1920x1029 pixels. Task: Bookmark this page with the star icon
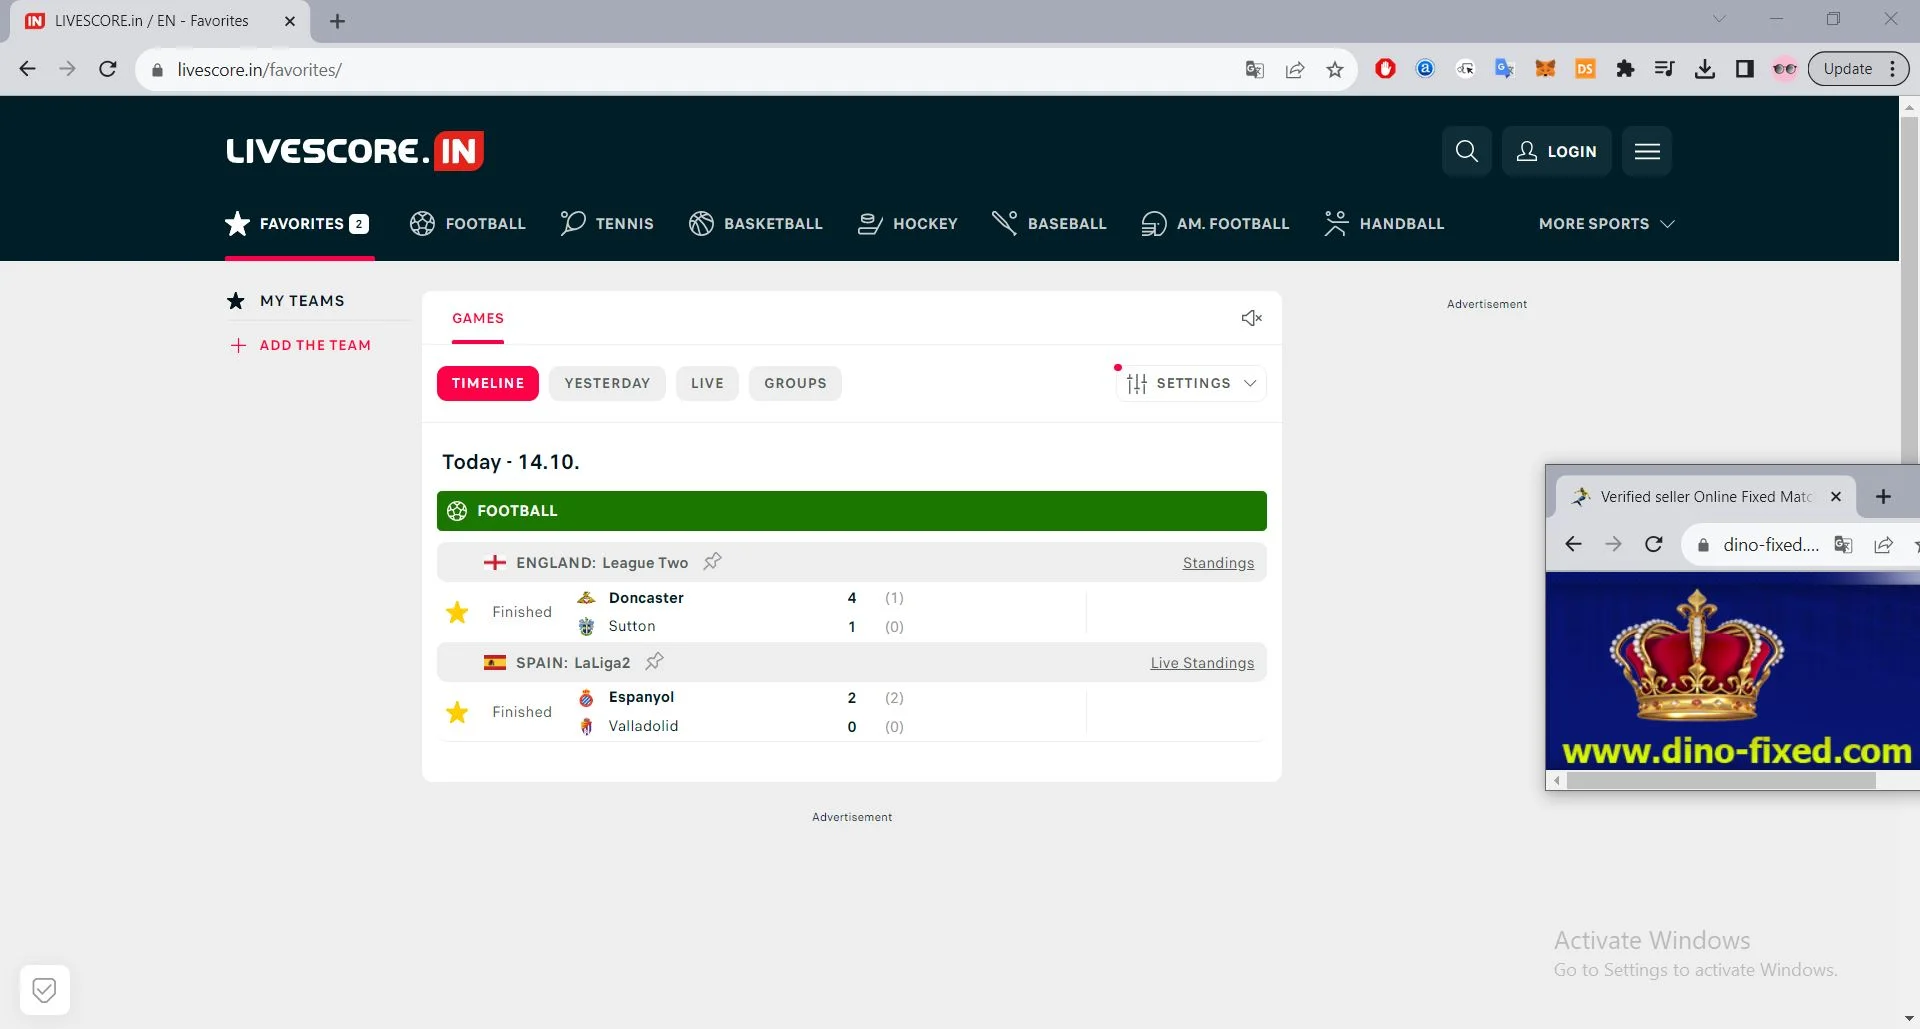coord(1334,69)
